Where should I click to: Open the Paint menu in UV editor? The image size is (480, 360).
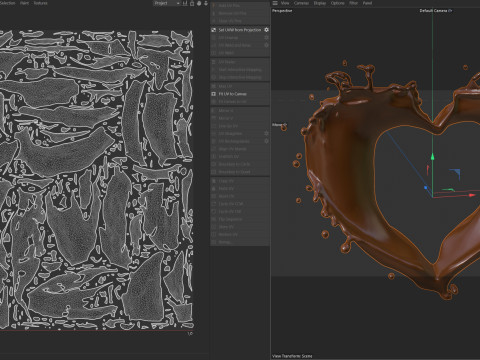coord(24,3)
